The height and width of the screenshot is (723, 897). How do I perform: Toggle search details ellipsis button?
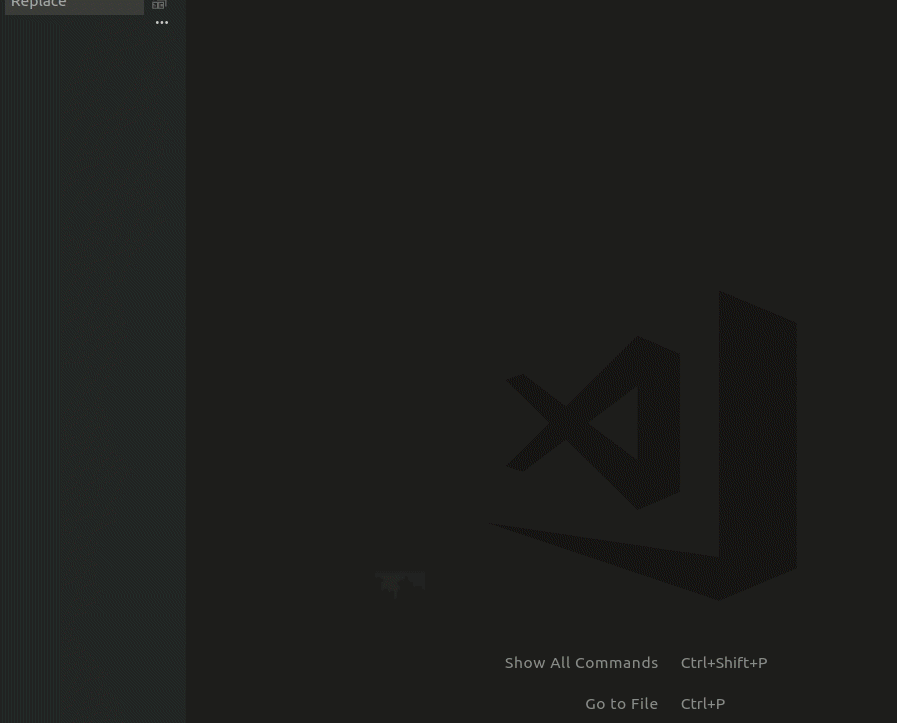tap(162, 23)
